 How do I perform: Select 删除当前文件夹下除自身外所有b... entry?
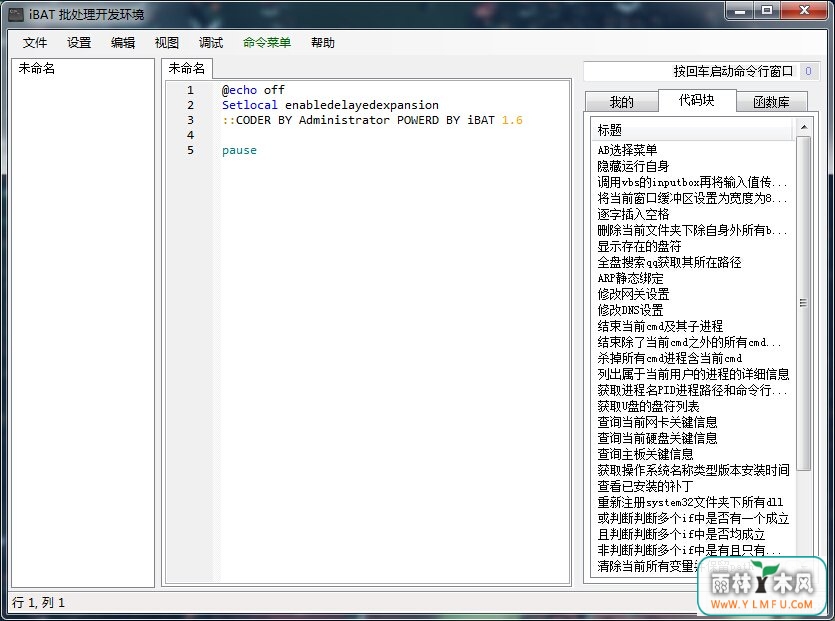tap(692, 230)
